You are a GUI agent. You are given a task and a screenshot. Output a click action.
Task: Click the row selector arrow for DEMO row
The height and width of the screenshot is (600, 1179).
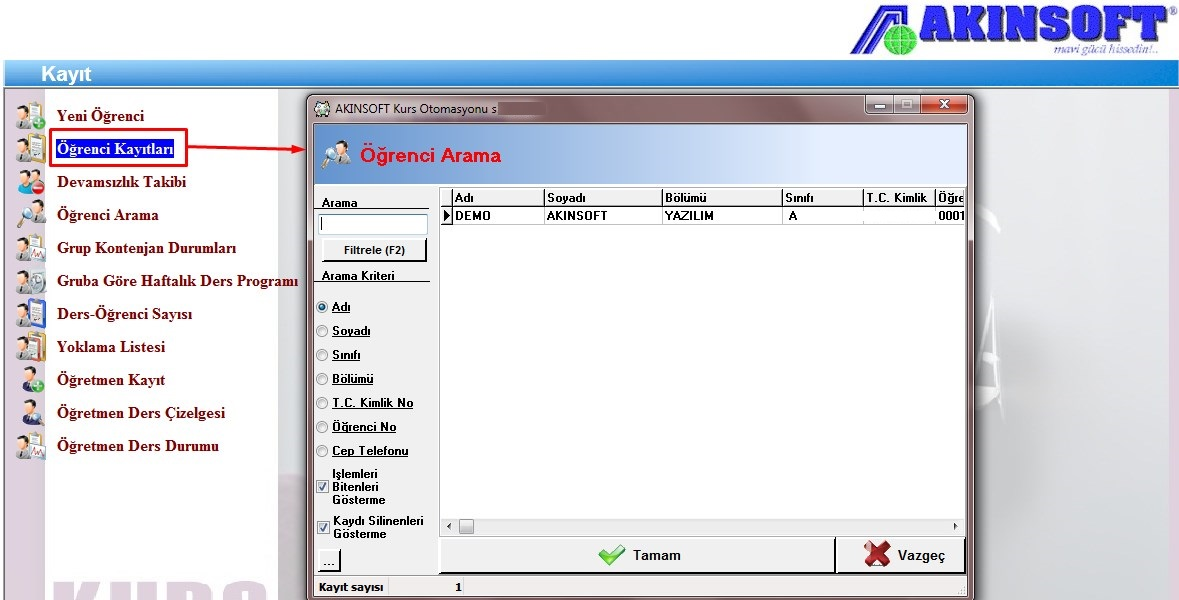tap(447, 216)
